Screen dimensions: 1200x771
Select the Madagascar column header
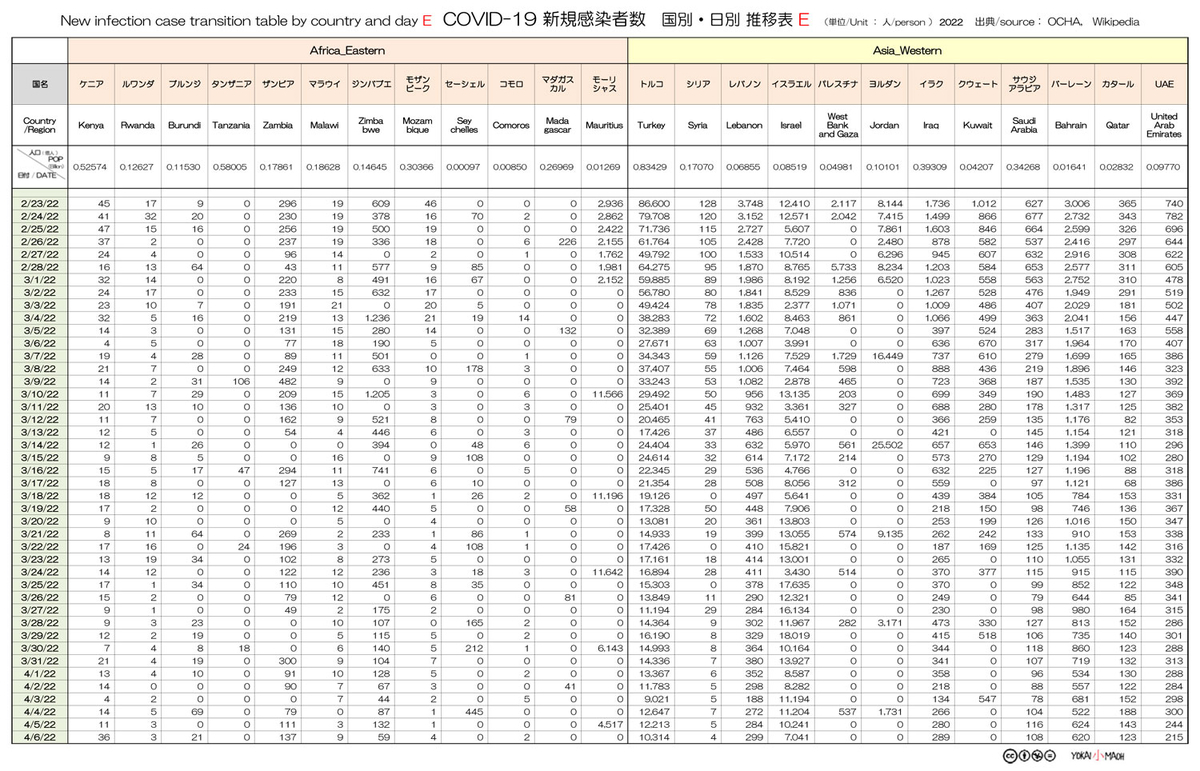(557, 126)
